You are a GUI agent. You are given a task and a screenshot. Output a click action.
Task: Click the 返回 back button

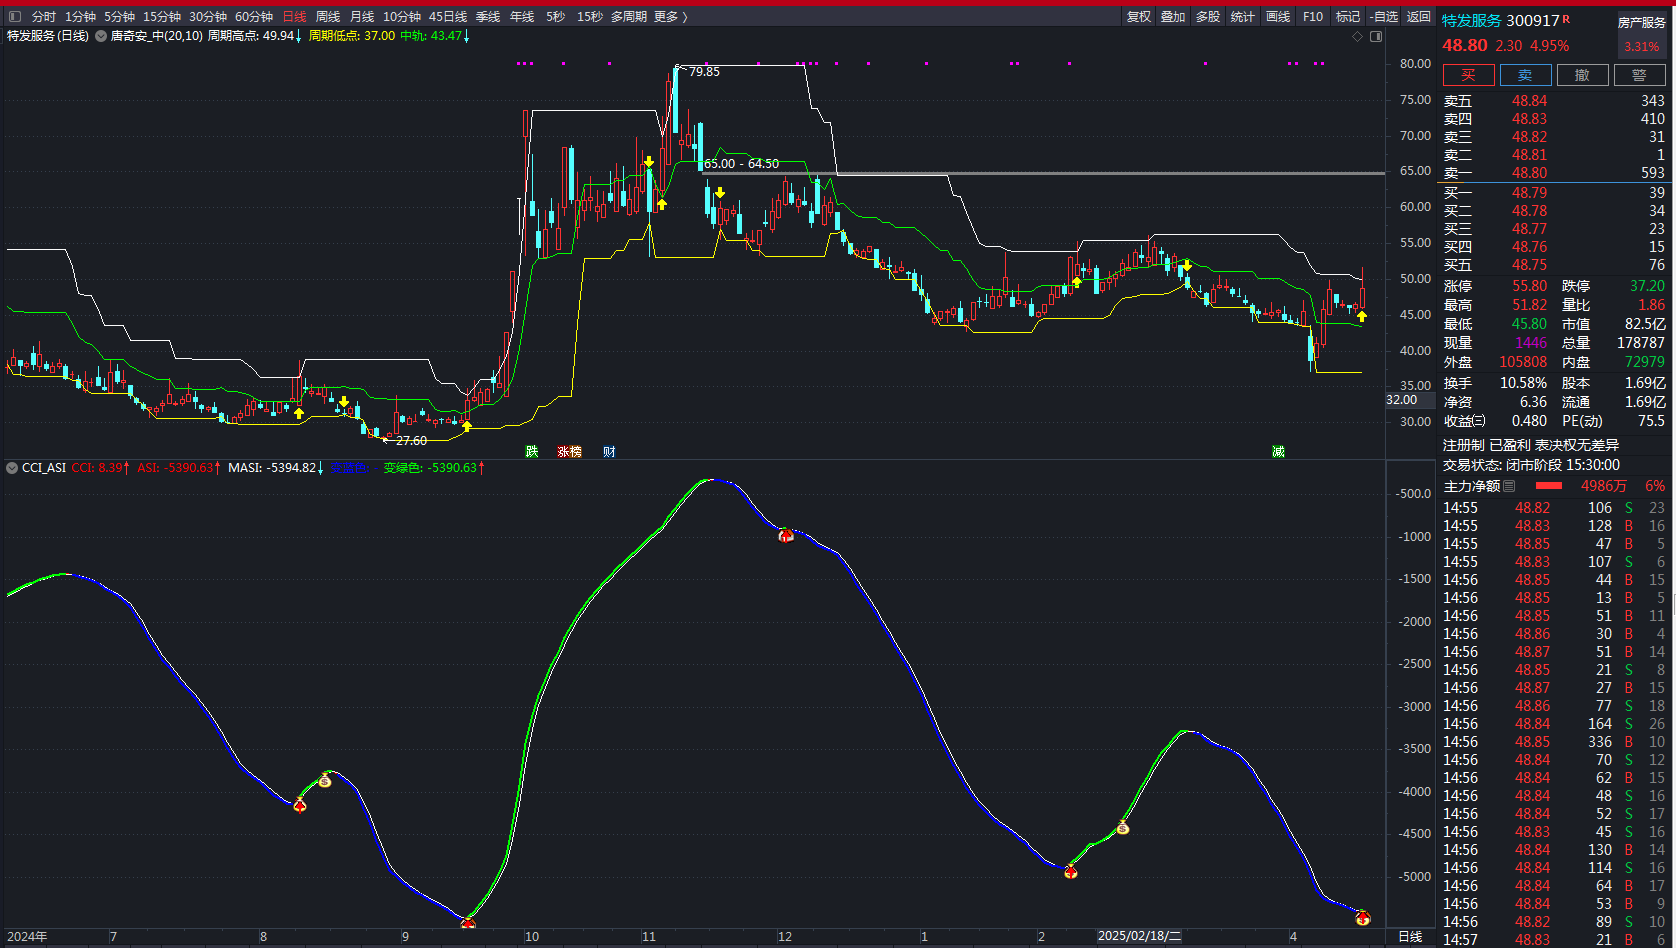(x=1419, y=16)
